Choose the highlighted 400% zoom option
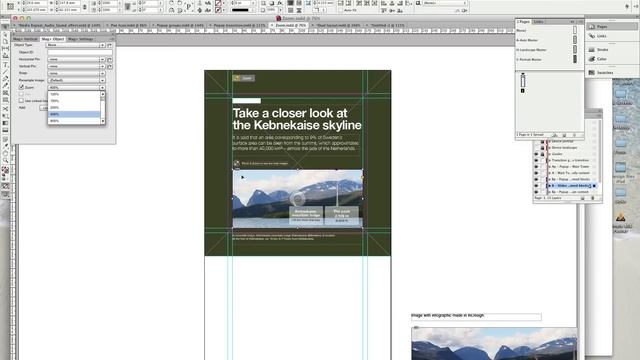 tap(74, 114)
